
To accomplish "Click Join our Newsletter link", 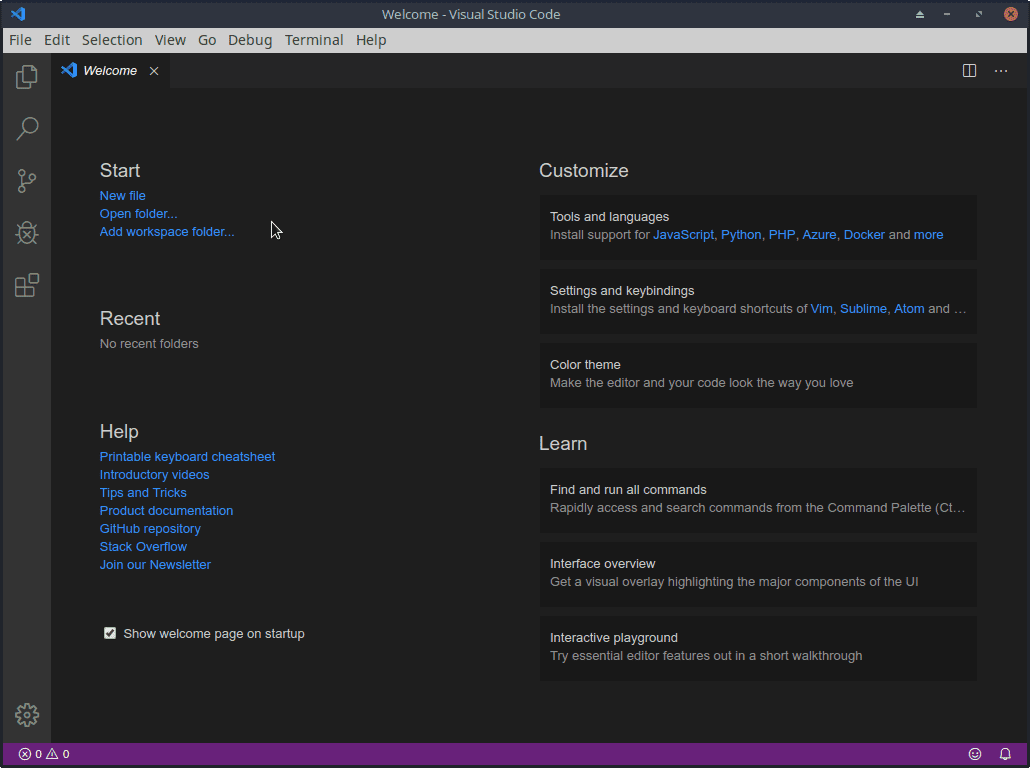I will (x=155, y=565).
